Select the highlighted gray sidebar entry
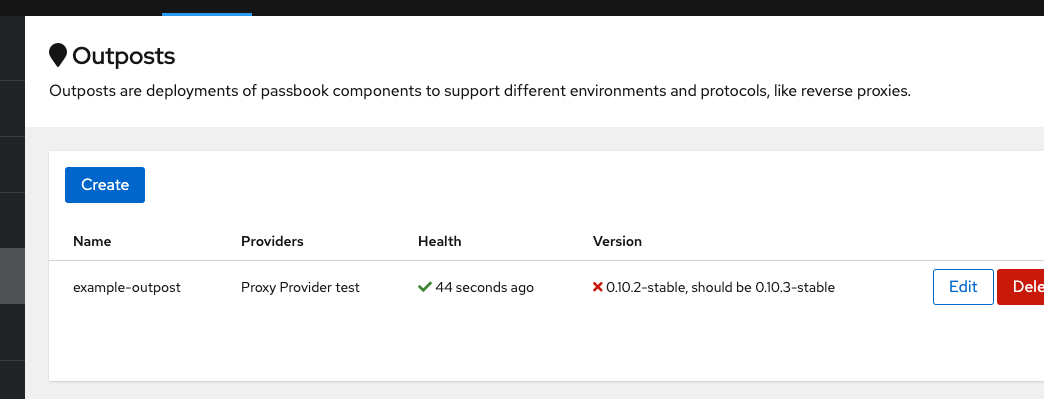This screenshot has width=1044, height=399. (12, 276)
